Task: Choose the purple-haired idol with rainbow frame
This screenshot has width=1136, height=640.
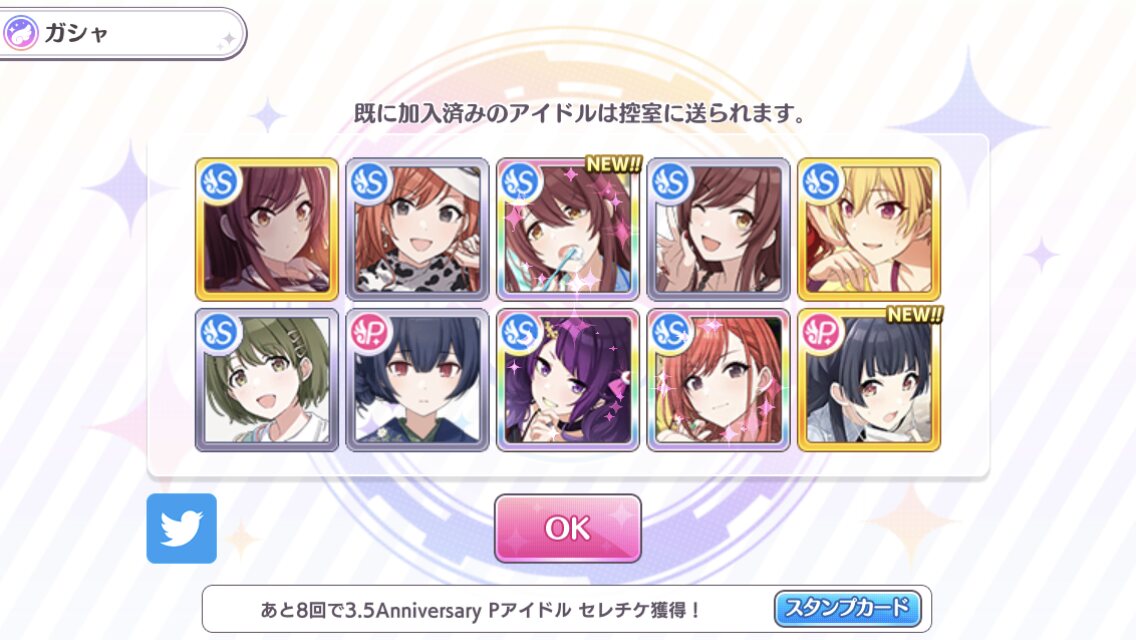Action: point(568,380)
